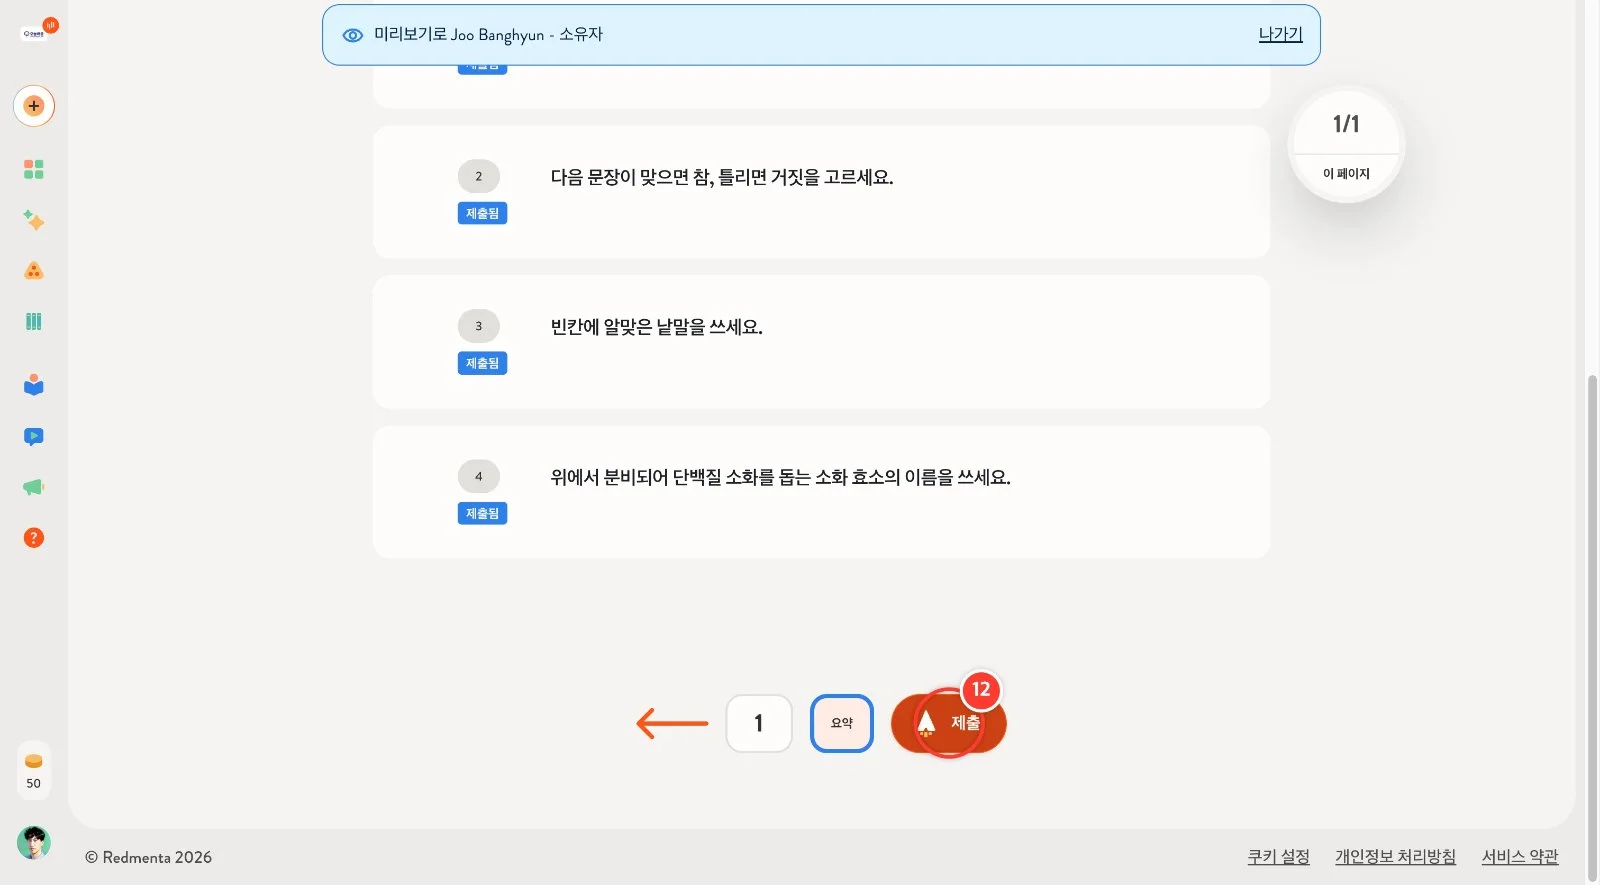Open the blue reading student icon
The image size is (1600, 885).
point(34,385)
